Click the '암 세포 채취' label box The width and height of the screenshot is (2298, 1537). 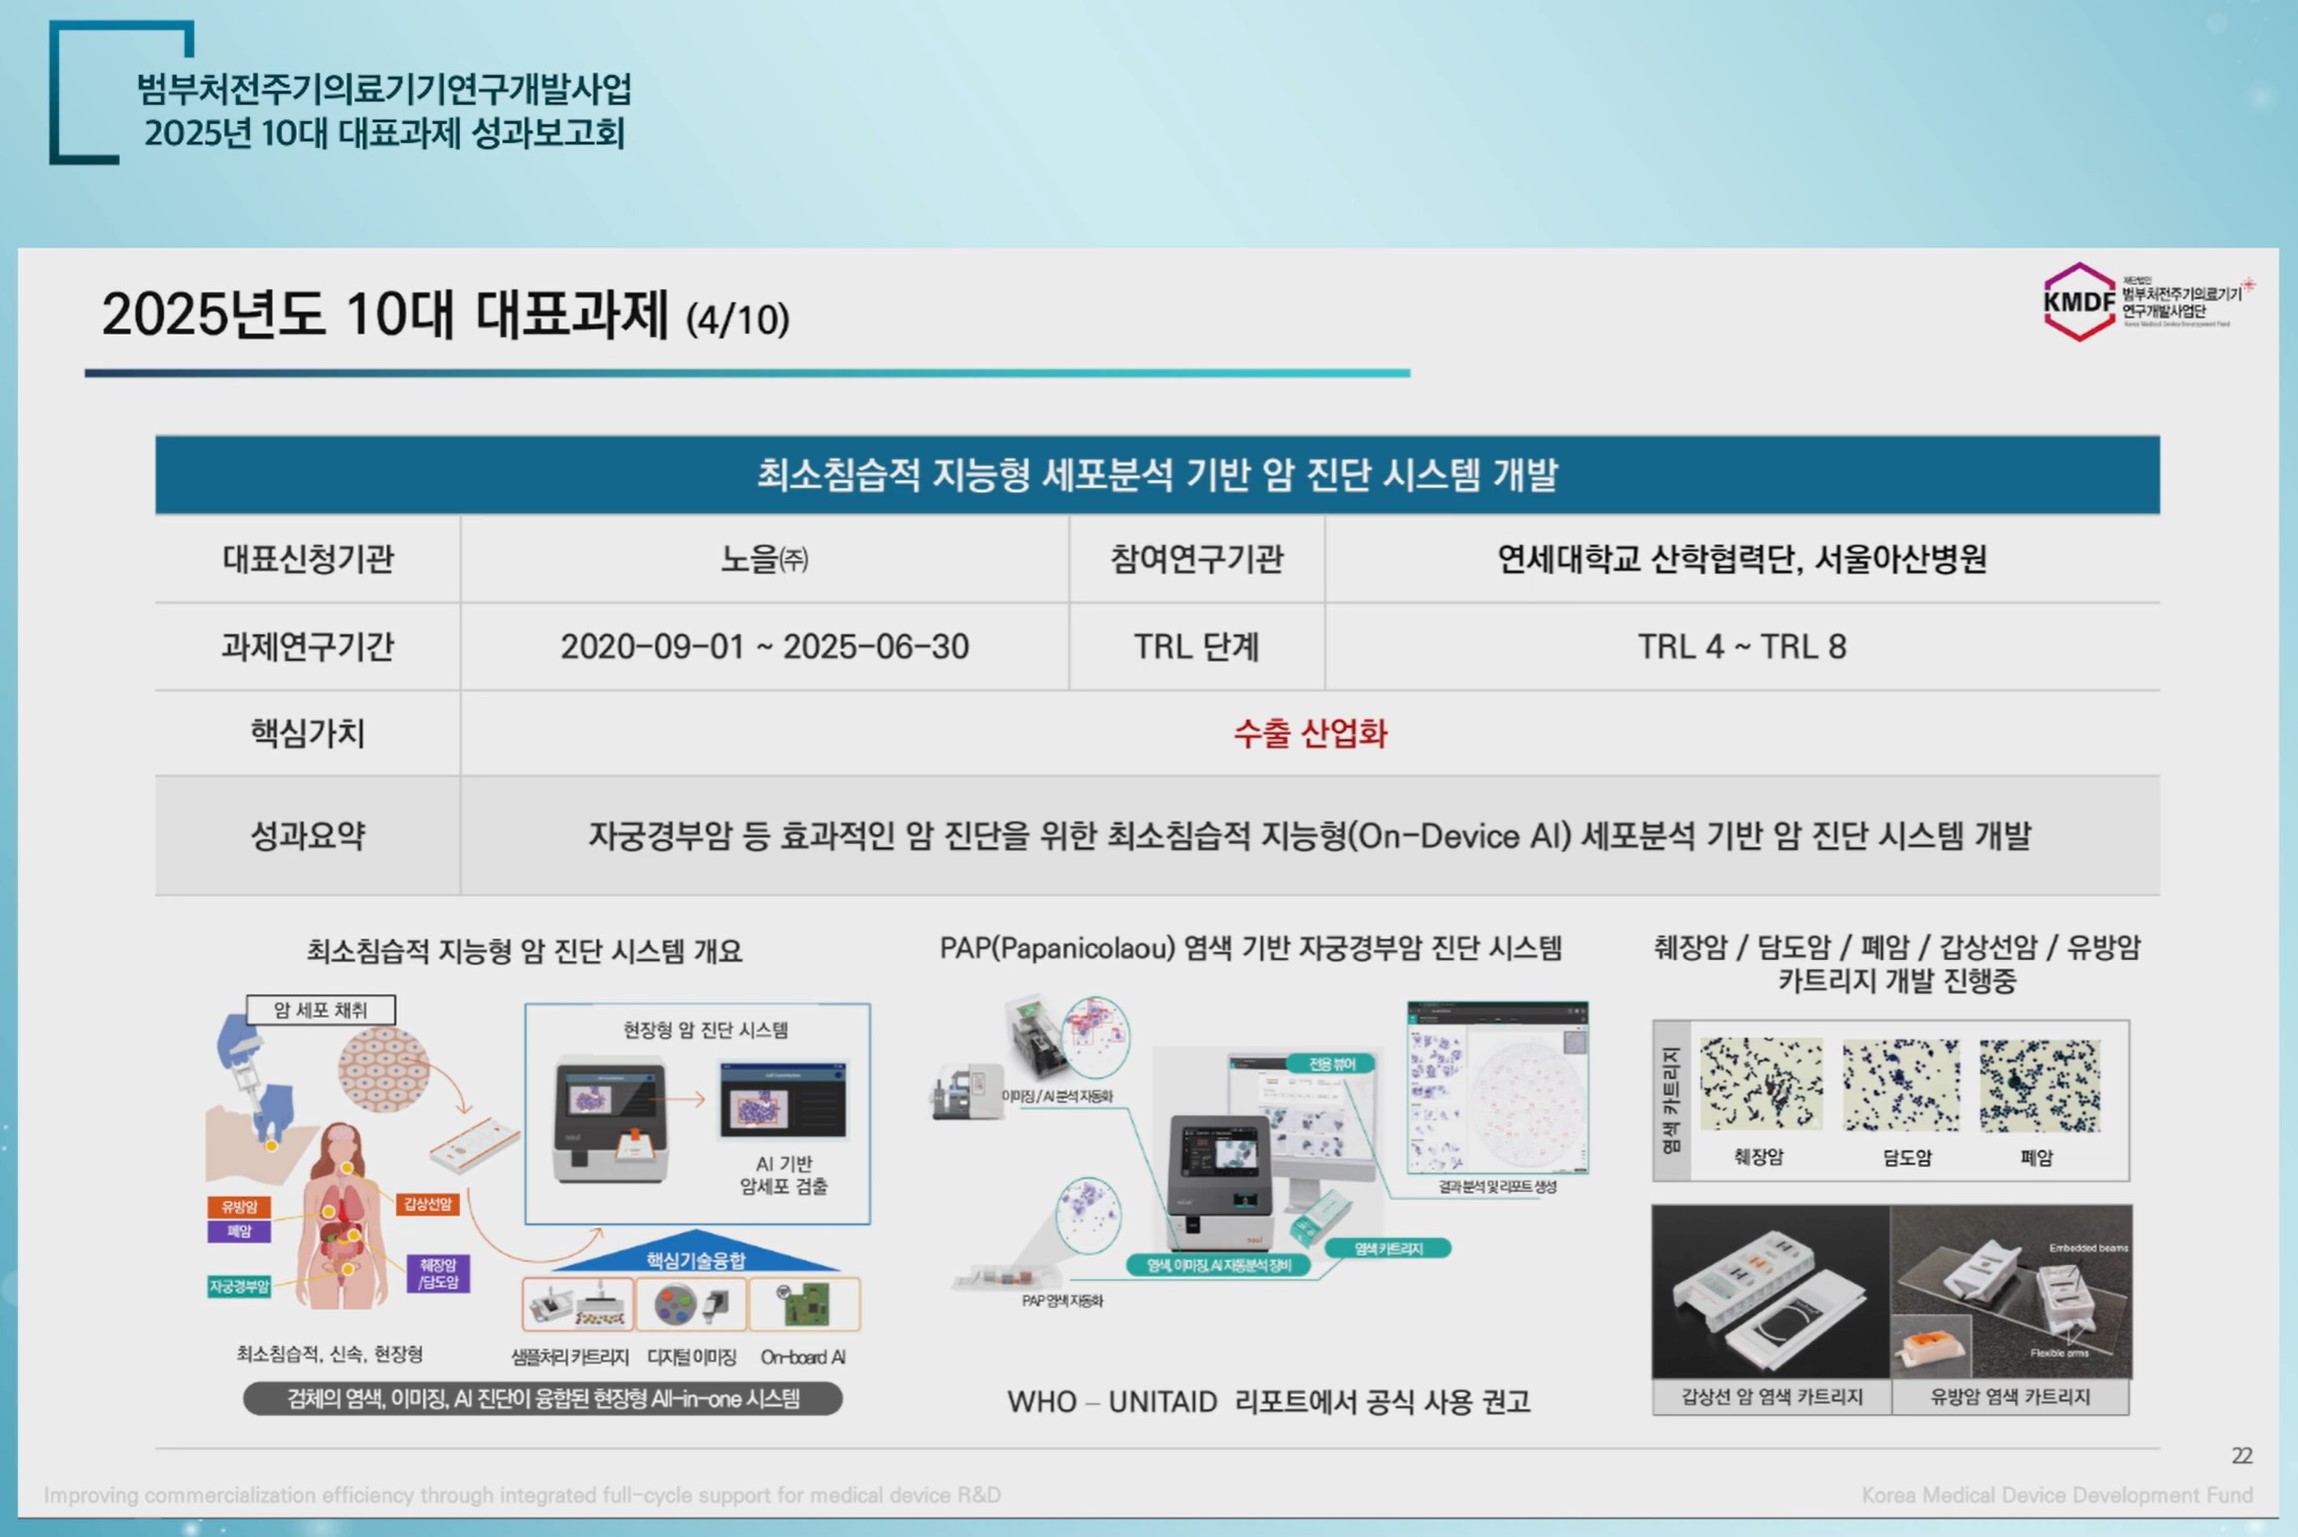pyautogui.click(x=321, y=1010)
